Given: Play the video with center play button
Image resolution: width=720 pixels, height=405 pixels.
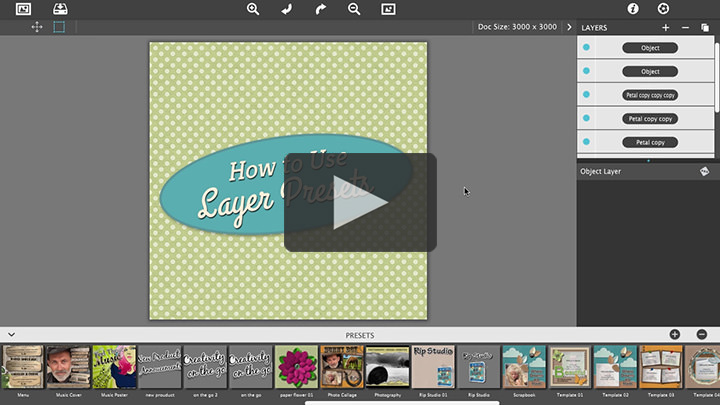Looking at the screenshot, I should pos(360,202).
